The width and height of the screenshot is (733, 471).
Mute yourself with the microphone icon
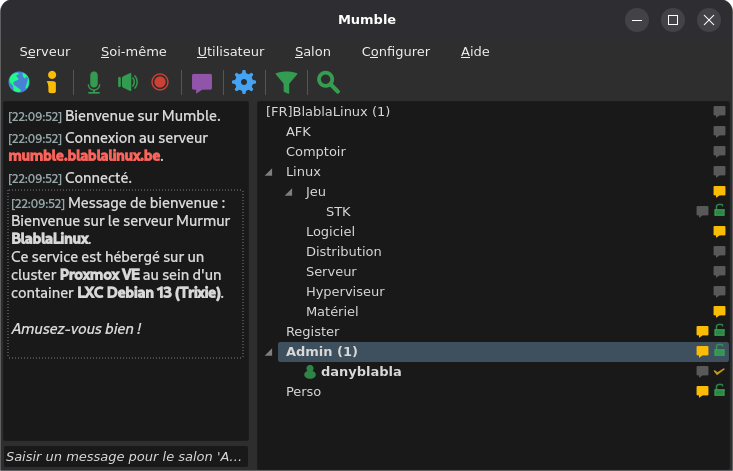[94, 82]
